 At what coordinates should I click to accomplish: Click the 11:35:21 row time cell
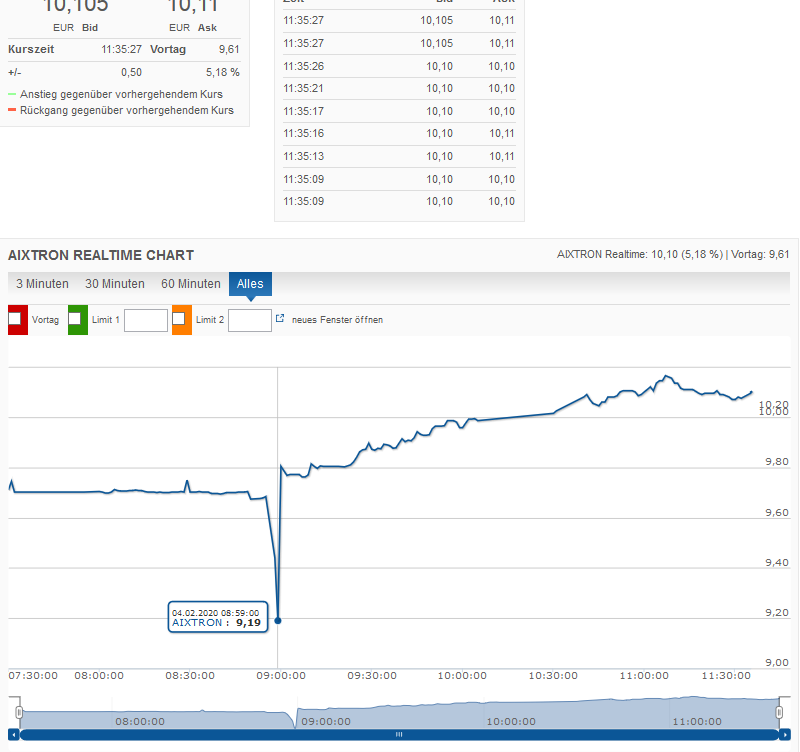(x=304, y=89)
